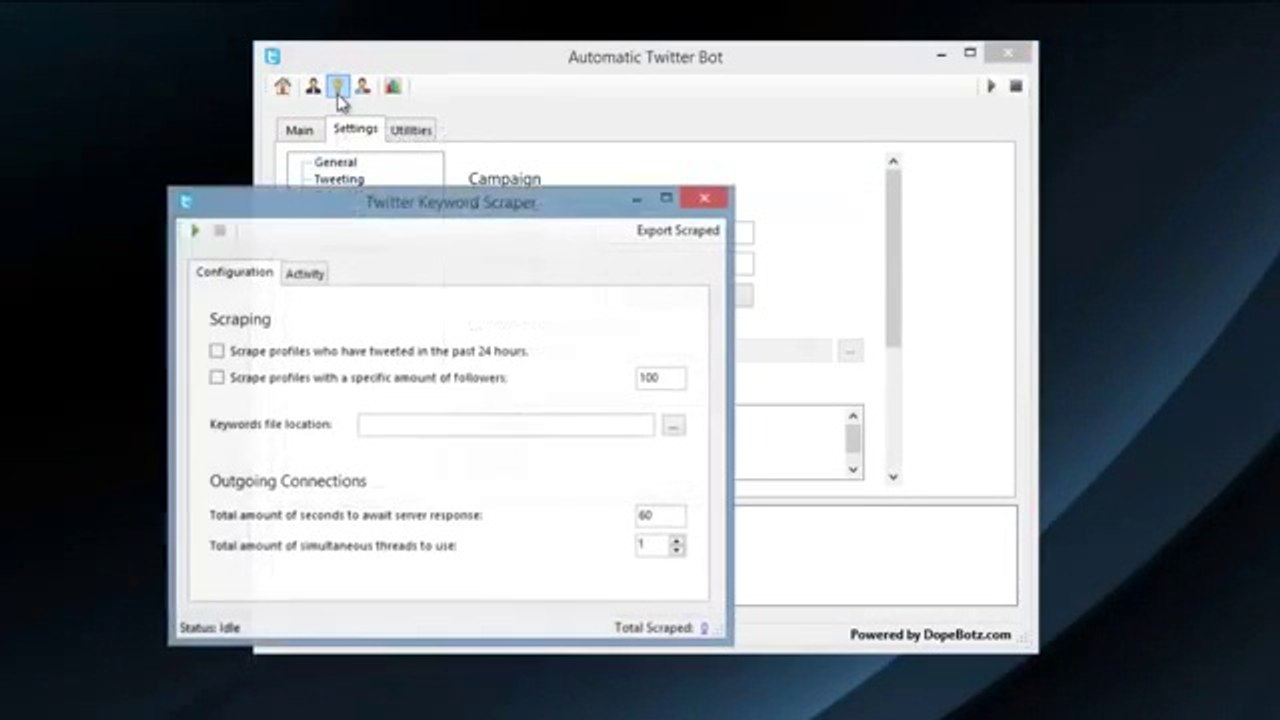
Task: Click the Twitter logo icon in Automatic Twitter Bot title bar
Action: click(272, 57)
